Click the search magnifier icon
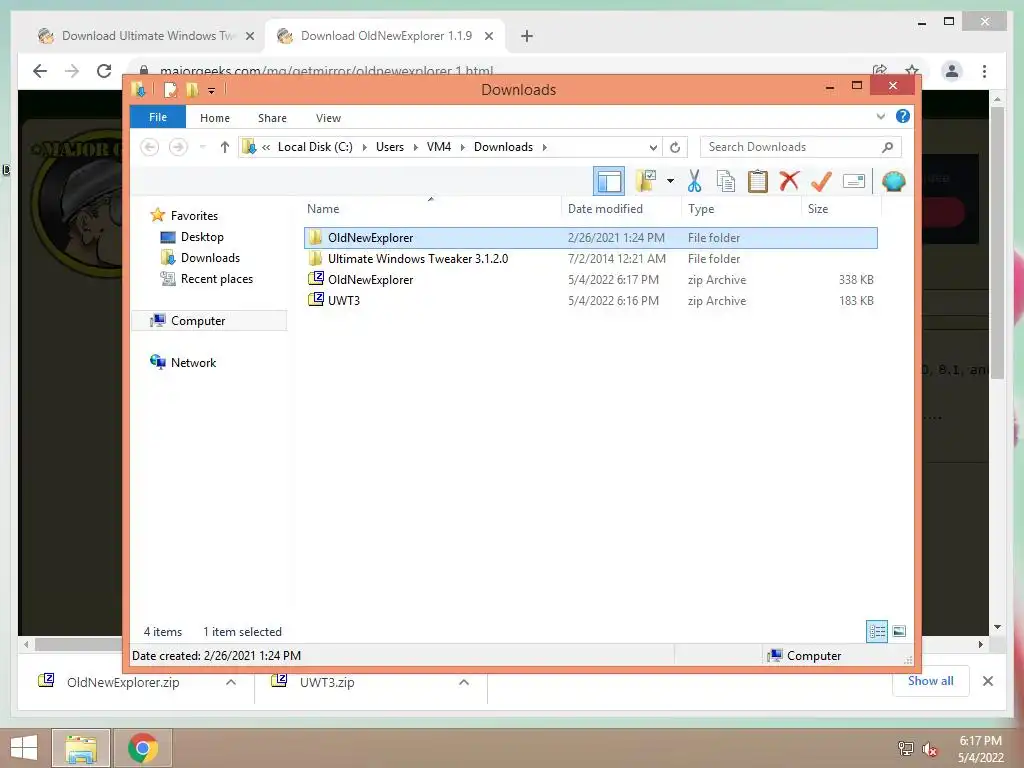The height and width of the screenshot is (768, 1024). point(887,148)
